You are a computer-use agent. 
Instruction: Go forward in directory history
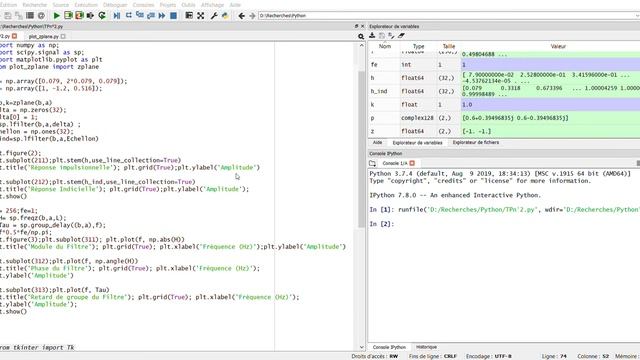pos(252,16)
